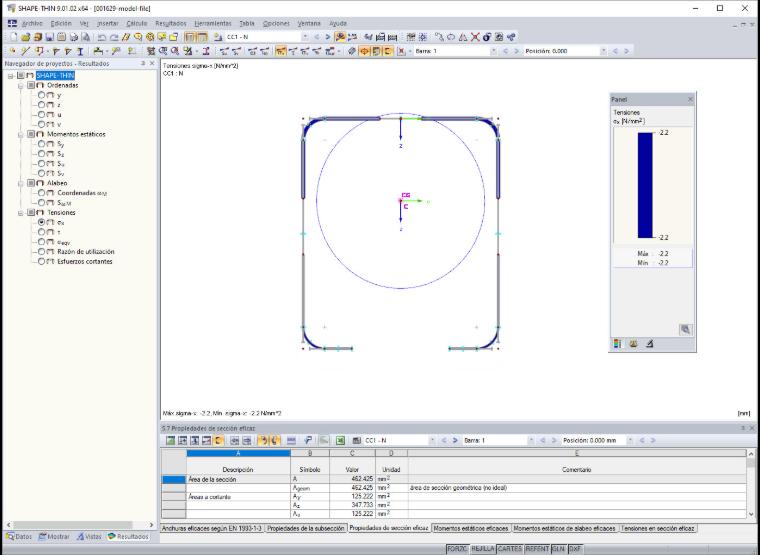Screen dimensions: 760x555
Task: Open a file with the folder icon
Action: (x=25, y=37)
